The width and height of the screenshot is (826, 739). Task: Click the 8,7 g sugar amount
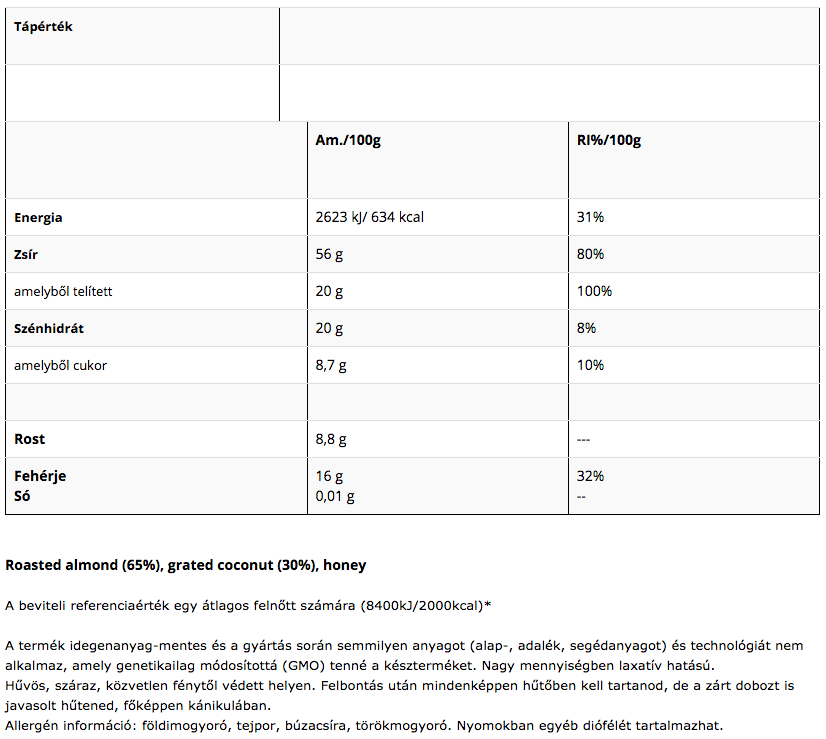(x=331, y=365)
